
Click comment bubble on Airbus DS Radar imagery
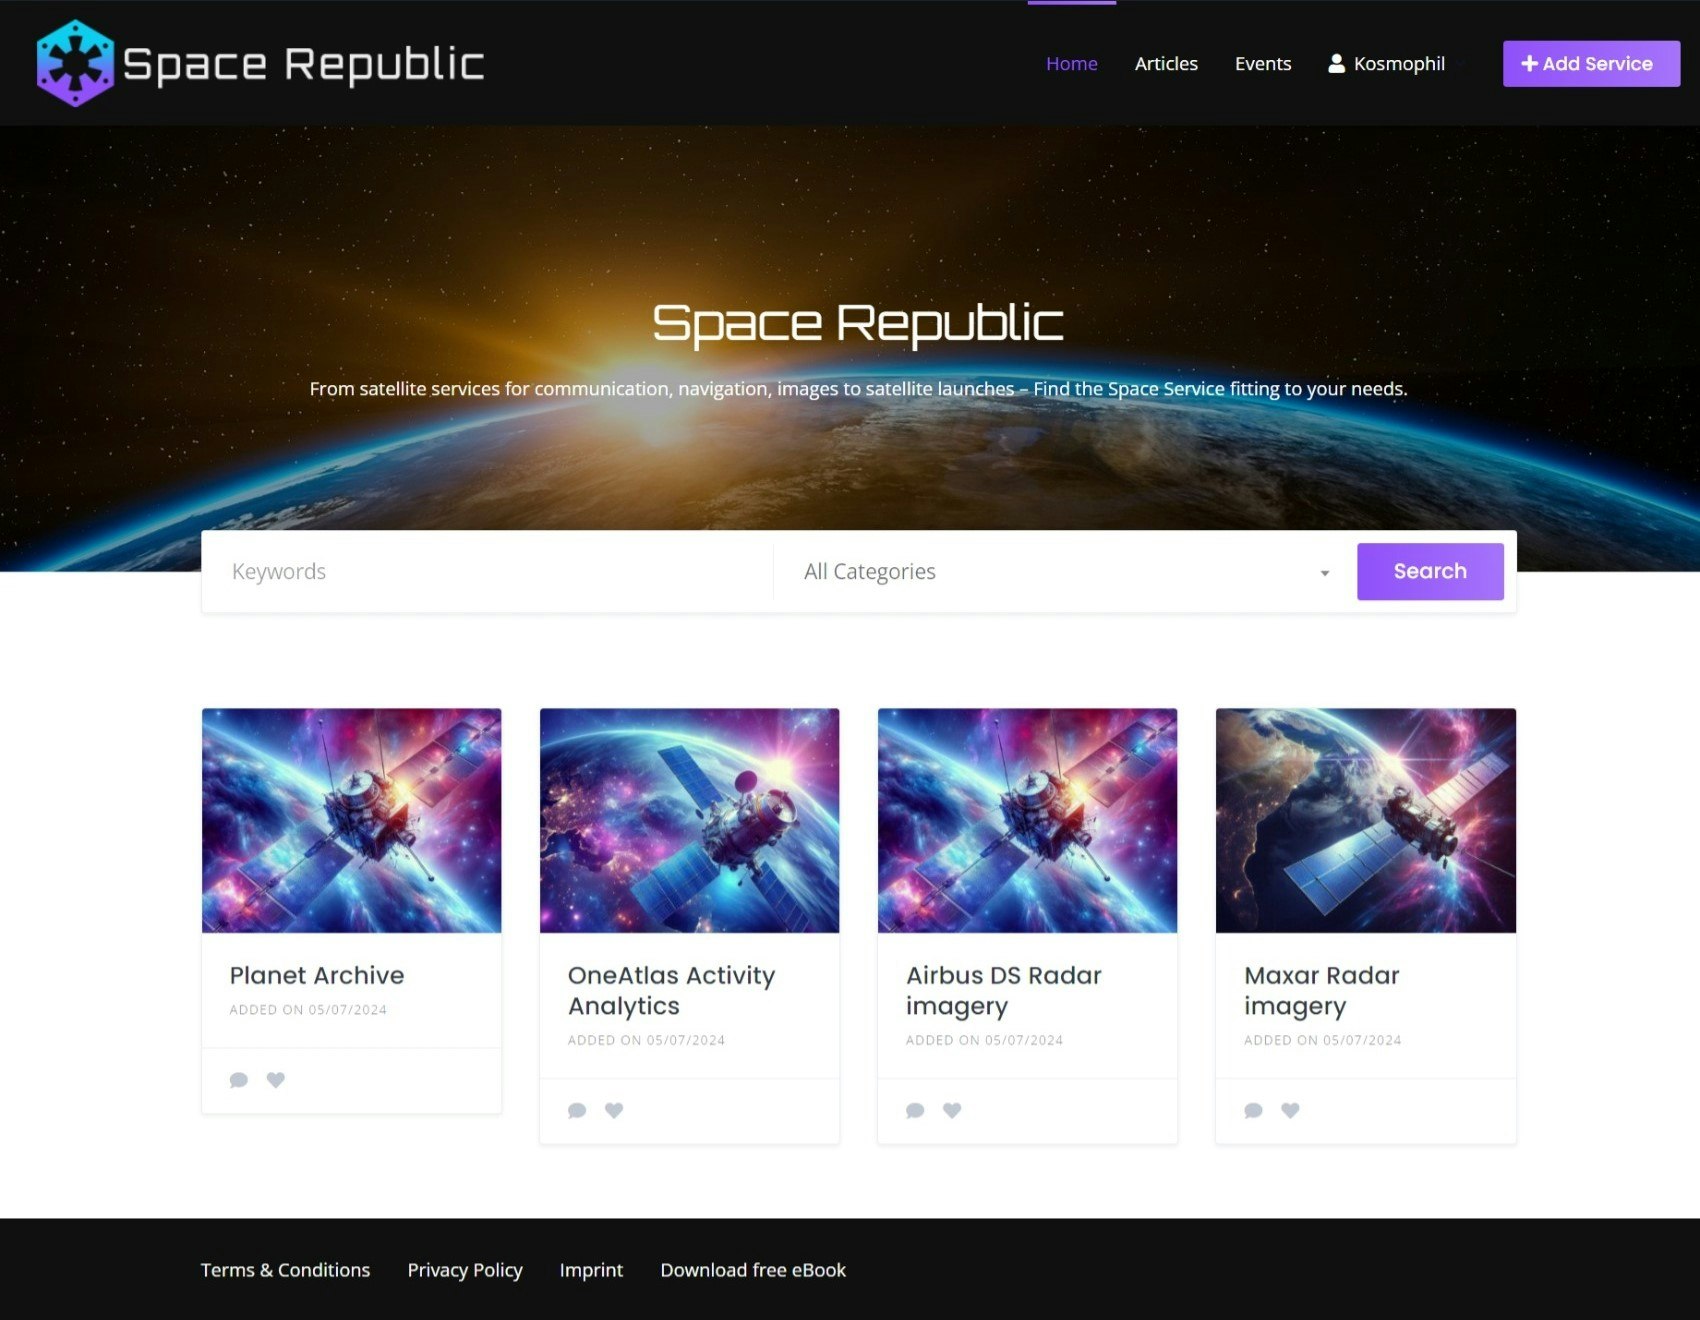915,1110
